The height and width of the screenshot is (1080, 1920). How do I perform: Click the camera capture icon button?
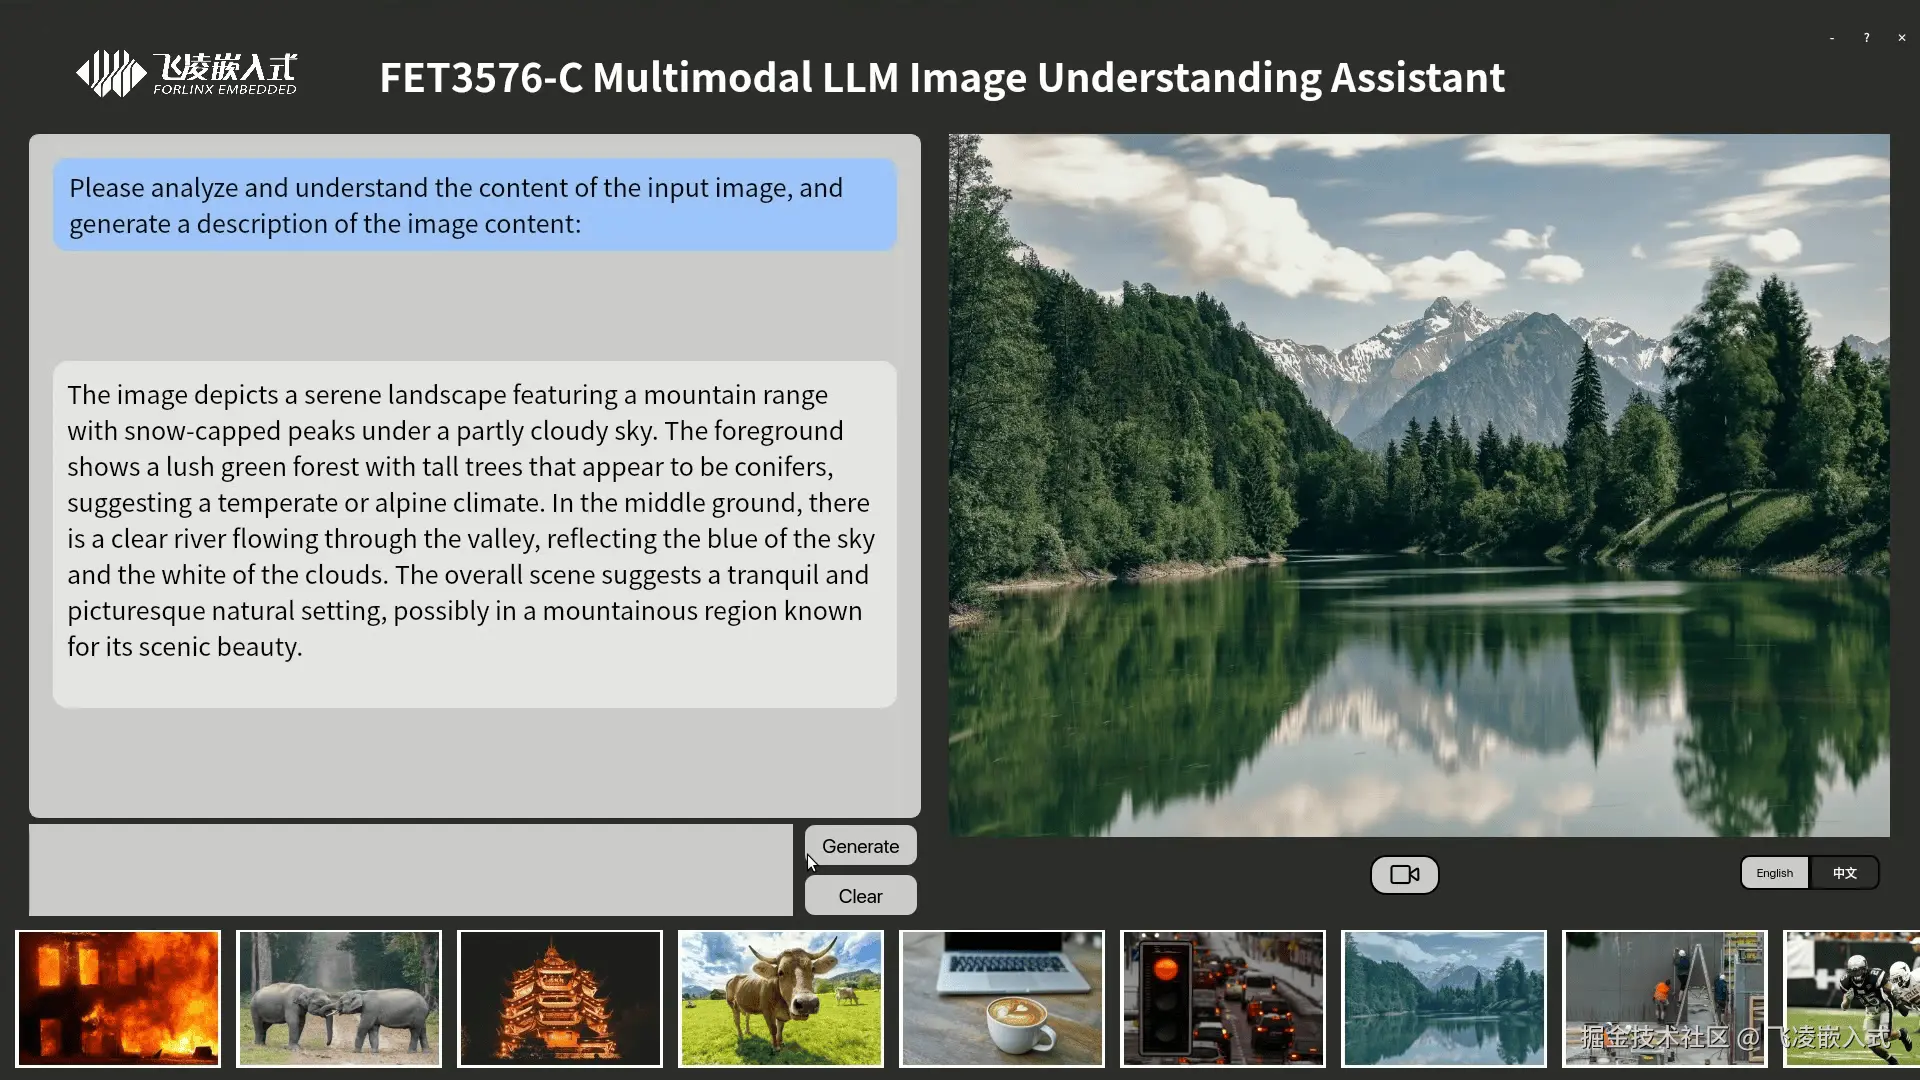click(1404, 875)
